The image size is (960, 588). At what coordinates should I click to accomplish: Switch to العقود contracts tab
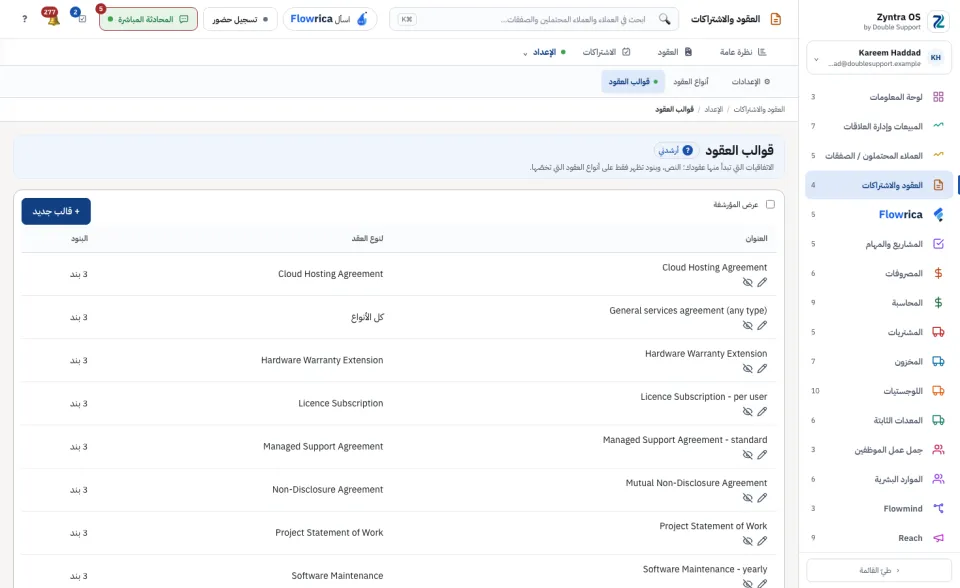[x=675, y=52]
